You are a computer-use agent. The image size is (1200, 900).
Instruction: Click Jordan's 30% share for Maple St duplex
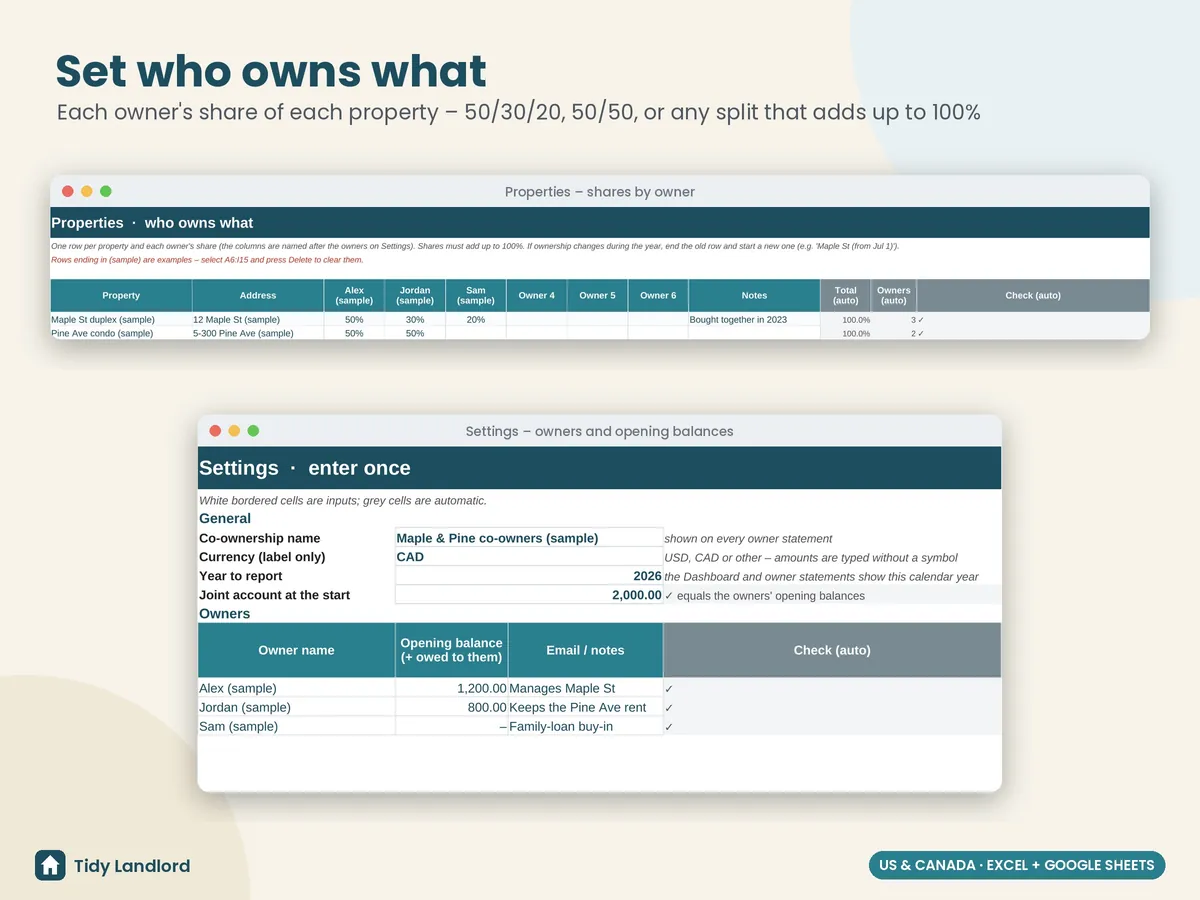[x=415, y=320]
